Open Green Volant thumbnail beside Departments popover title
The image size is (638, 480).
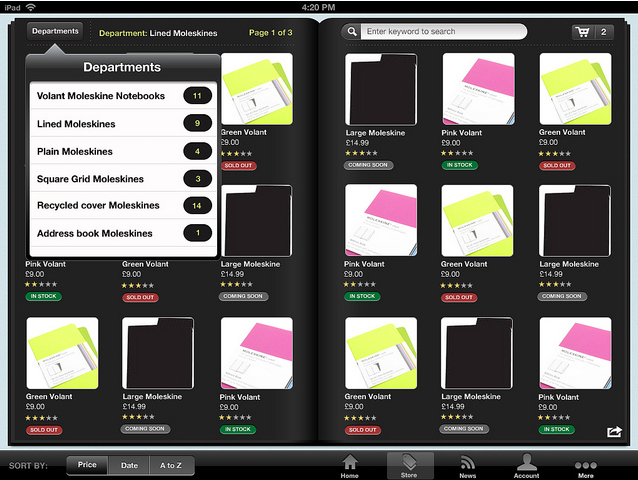[256, 89]
